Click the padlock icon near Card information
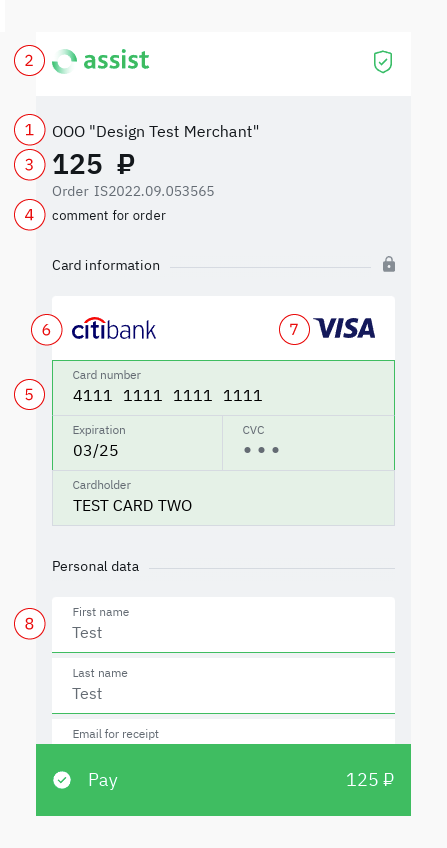This screenshot has width=447, height=848. [389, 264]
